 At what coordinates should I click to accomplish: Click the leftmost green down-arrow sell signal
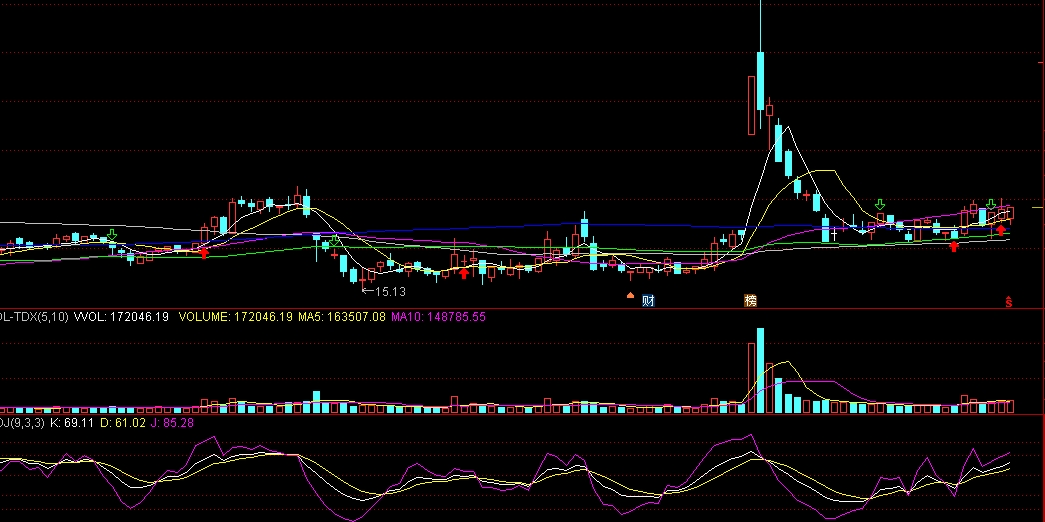113,235
